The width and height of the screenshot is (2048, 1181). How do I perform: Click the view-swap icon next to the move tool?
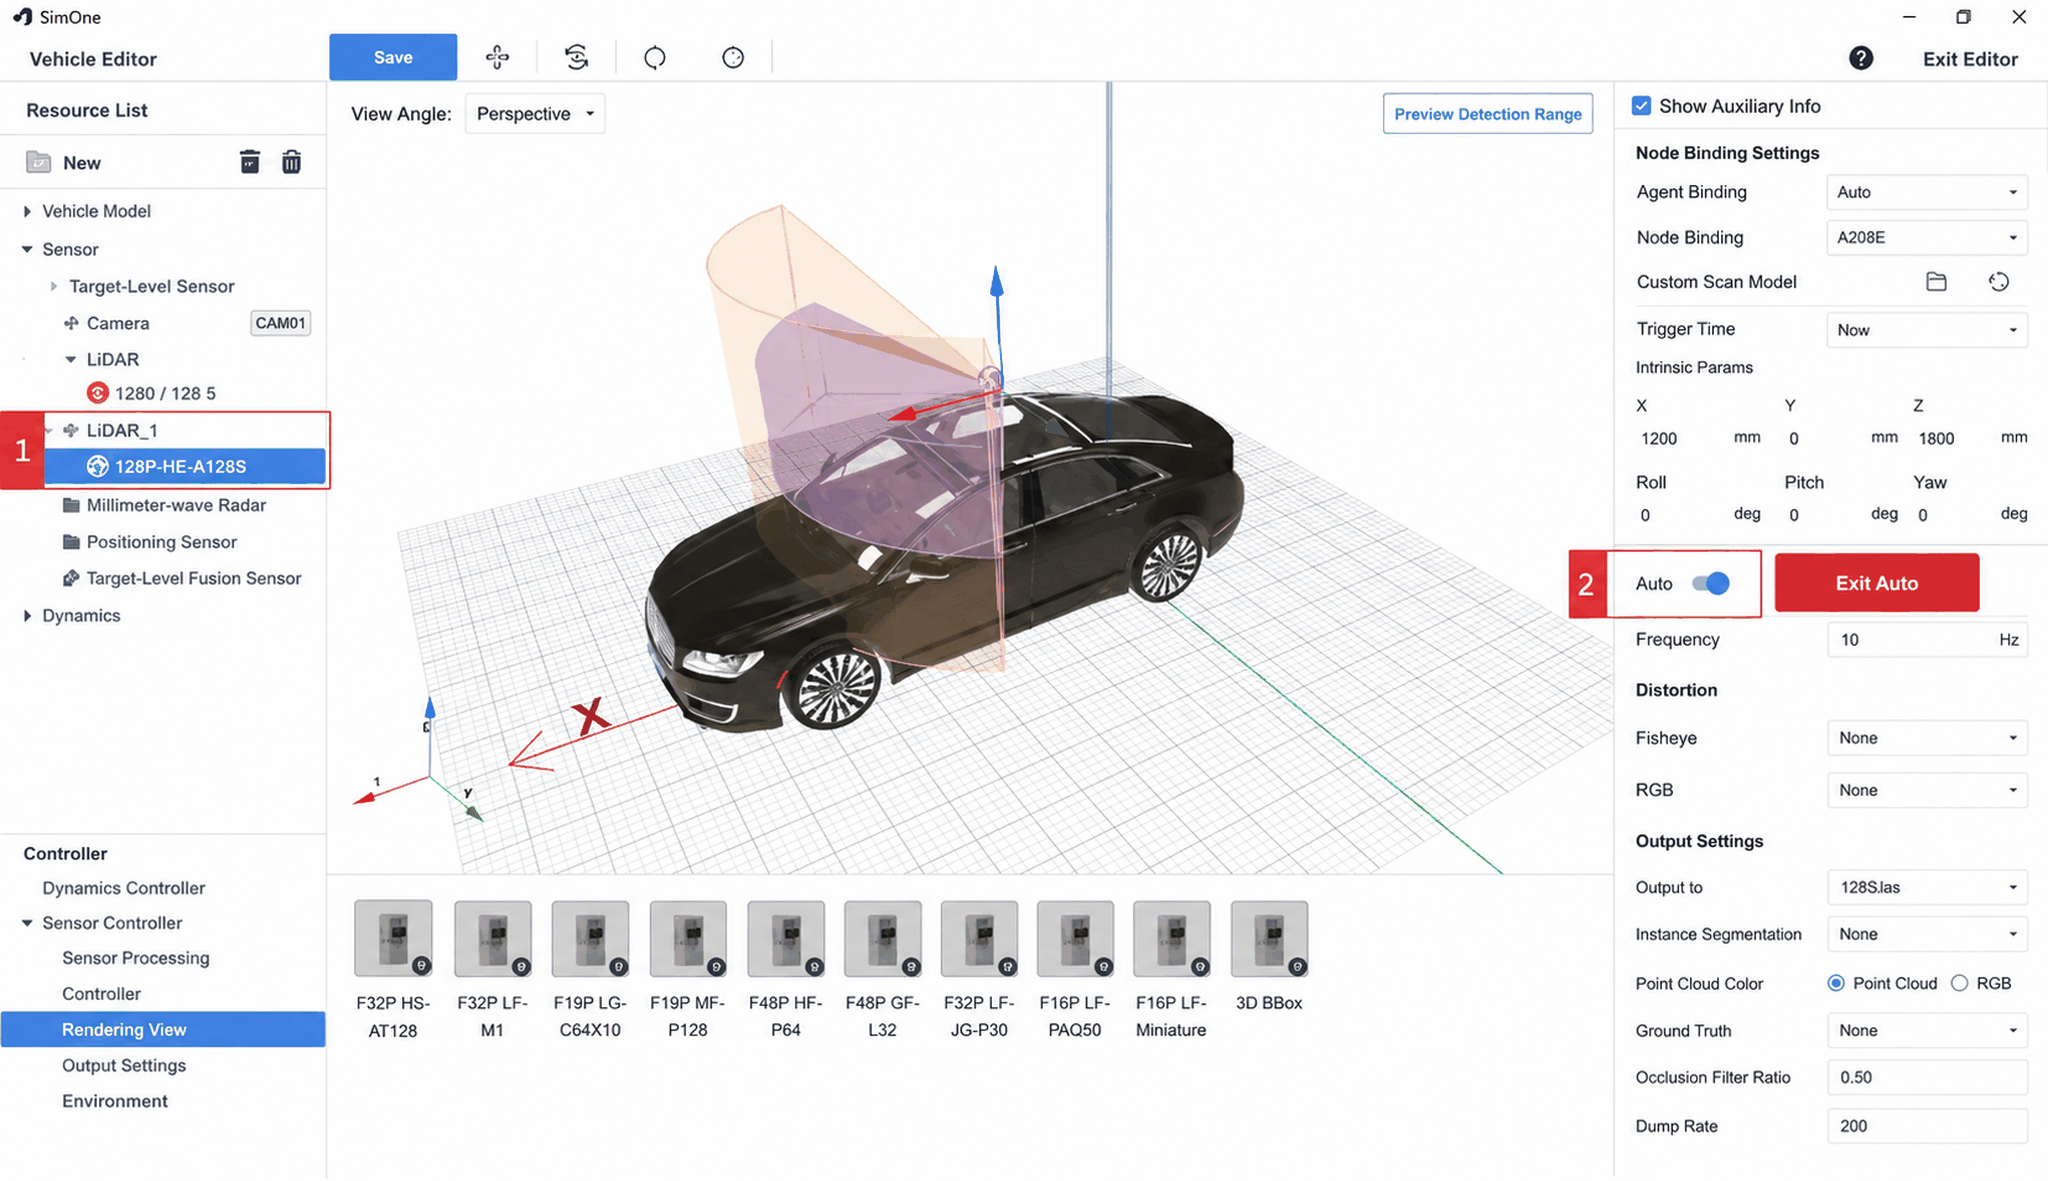[576, 57]
